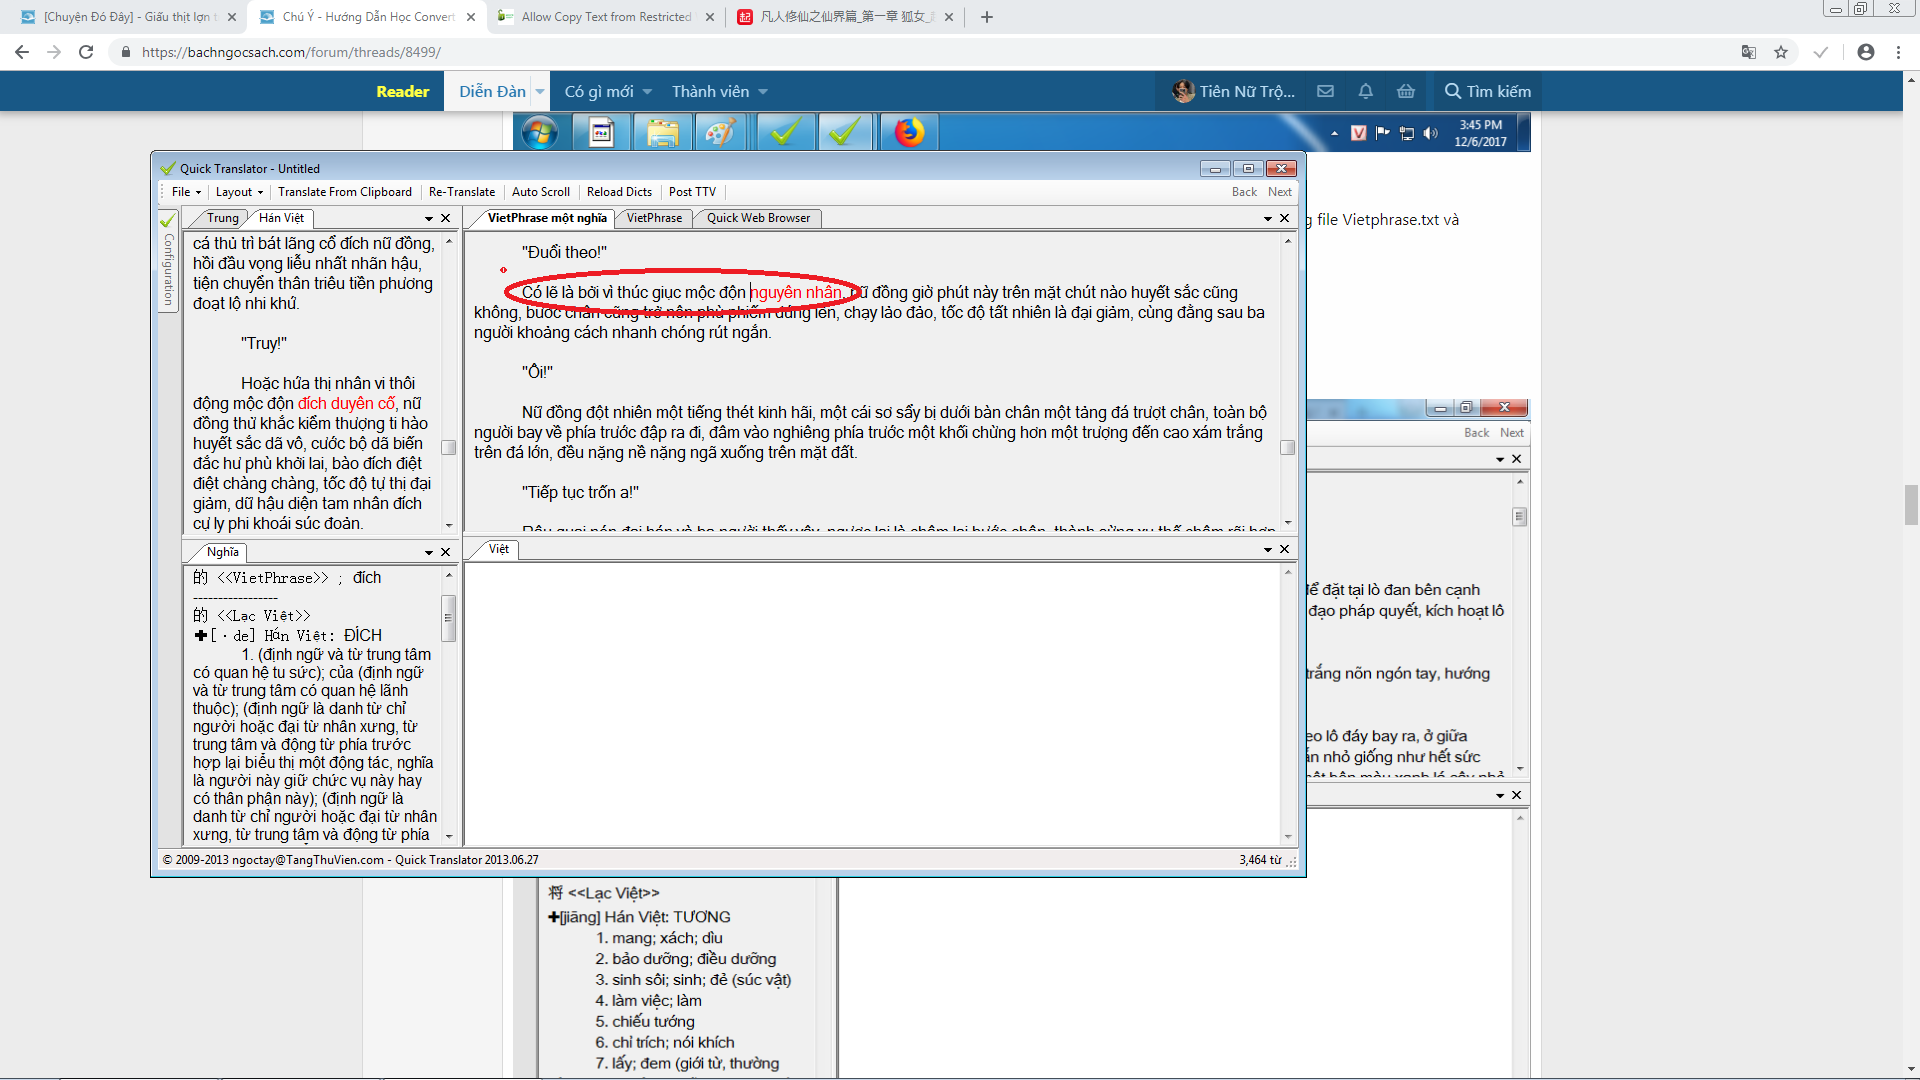Click the Windows Start orb icon
Image resolution: width=1920 pixels, height=1080 pixels.
[540, 132]
